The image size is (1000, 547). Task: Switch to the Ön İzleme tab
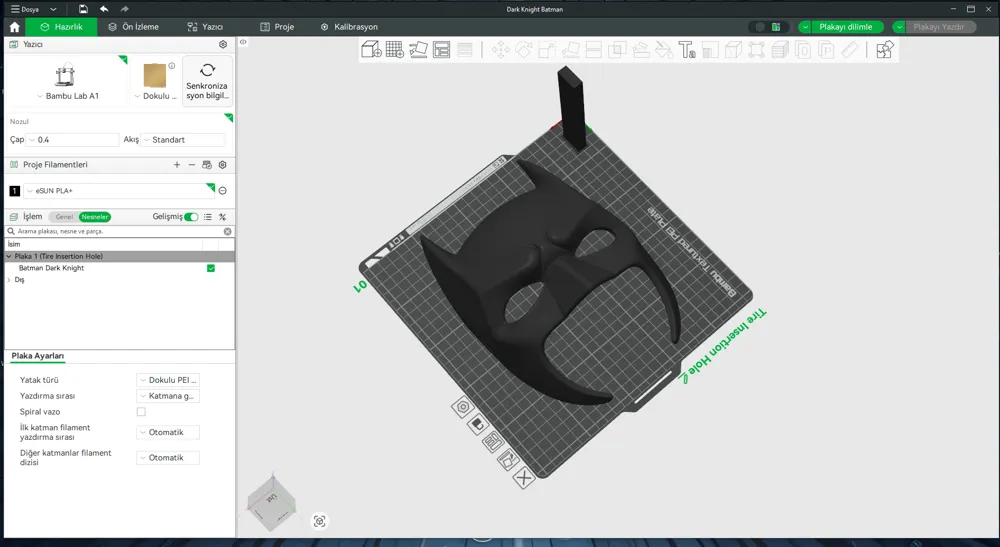pyautogui.click(x=133, y=27)
